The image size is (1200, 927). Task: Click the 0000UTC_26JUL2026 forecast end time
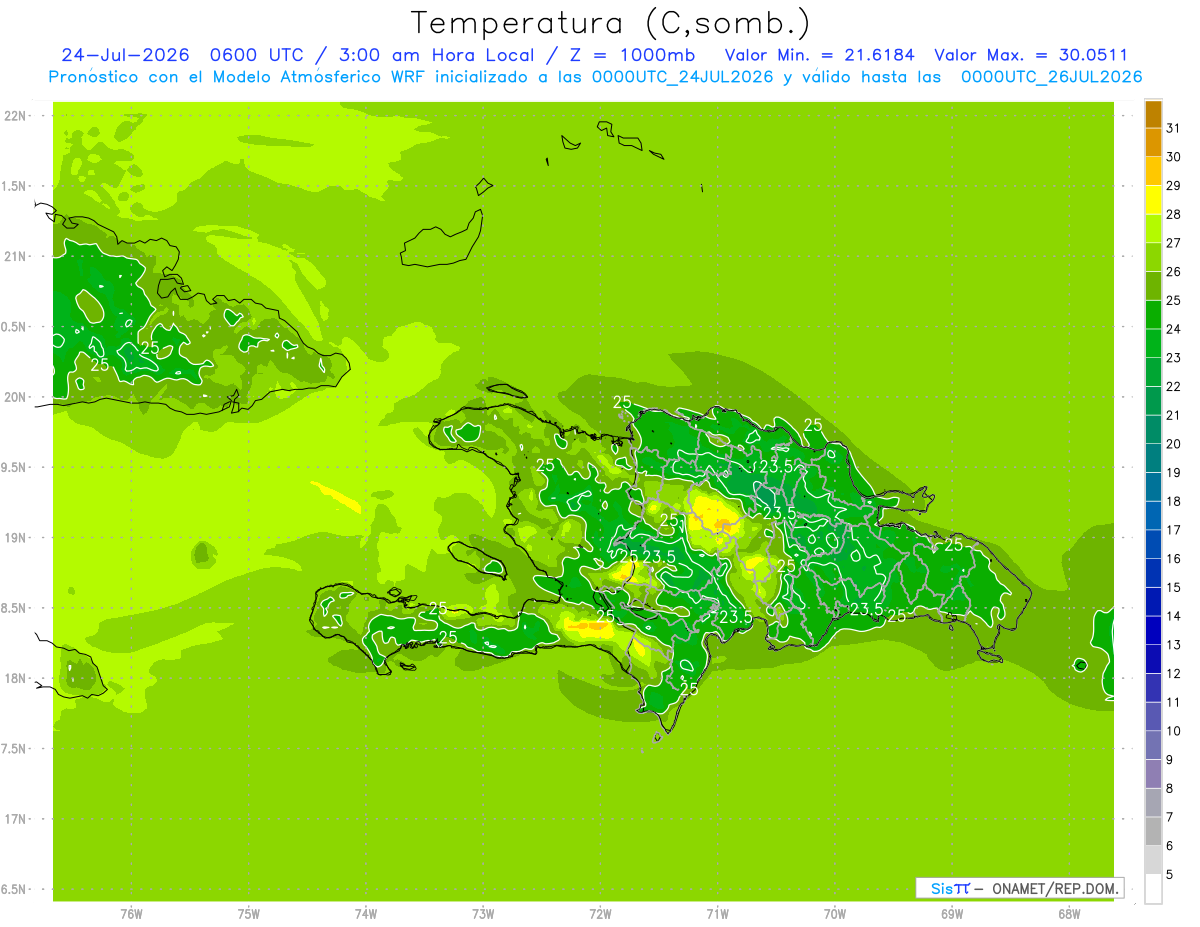point(1051,77)
